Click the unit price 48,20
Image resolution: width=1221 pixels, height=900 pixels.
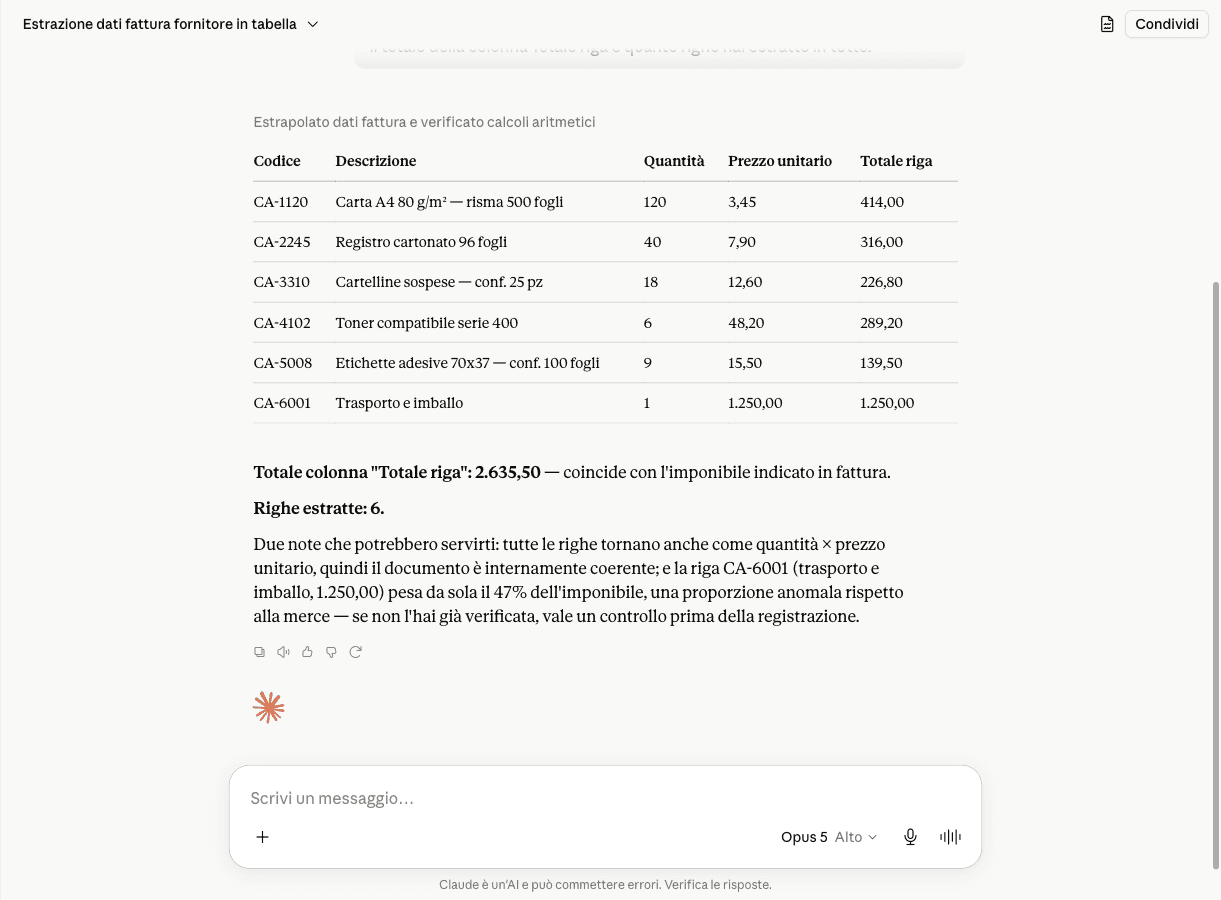coord(746,323)
